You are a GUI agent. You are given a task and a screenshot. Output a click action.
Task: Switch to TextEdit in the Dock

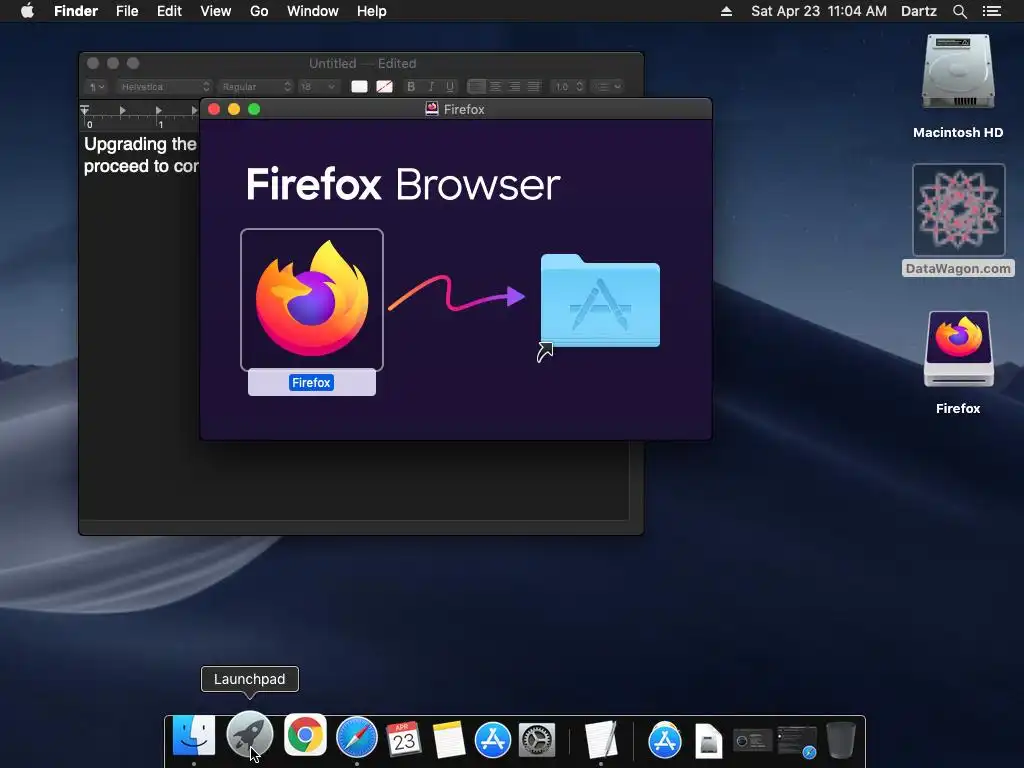[x=601, y=739]
